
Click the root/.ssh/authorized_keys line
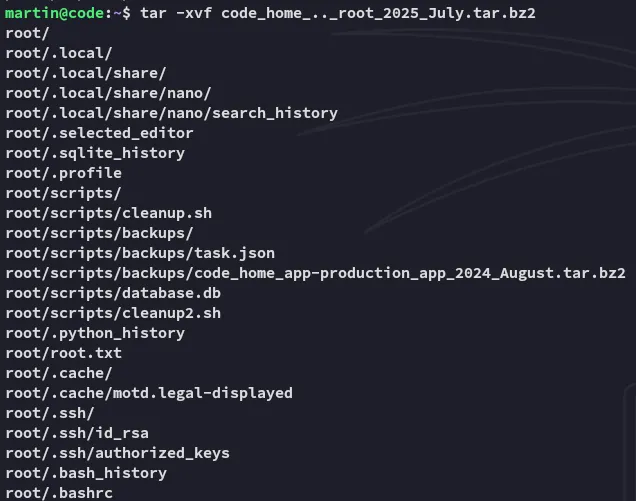point(117,453)
